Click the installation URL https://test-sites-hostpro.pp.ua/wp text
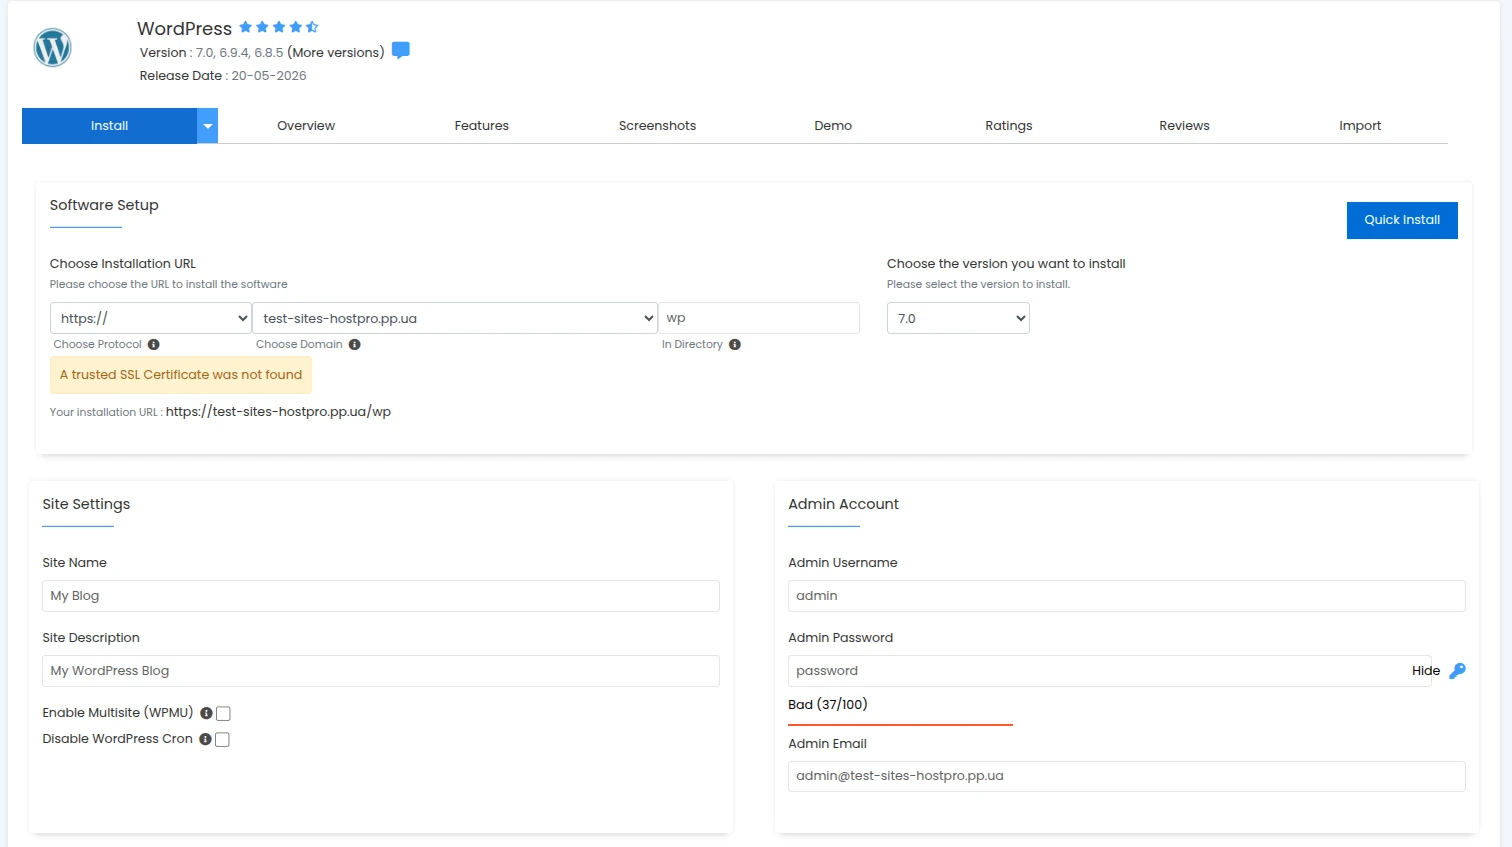This screenshot has width=1512, height=847. tap(278, 412)
